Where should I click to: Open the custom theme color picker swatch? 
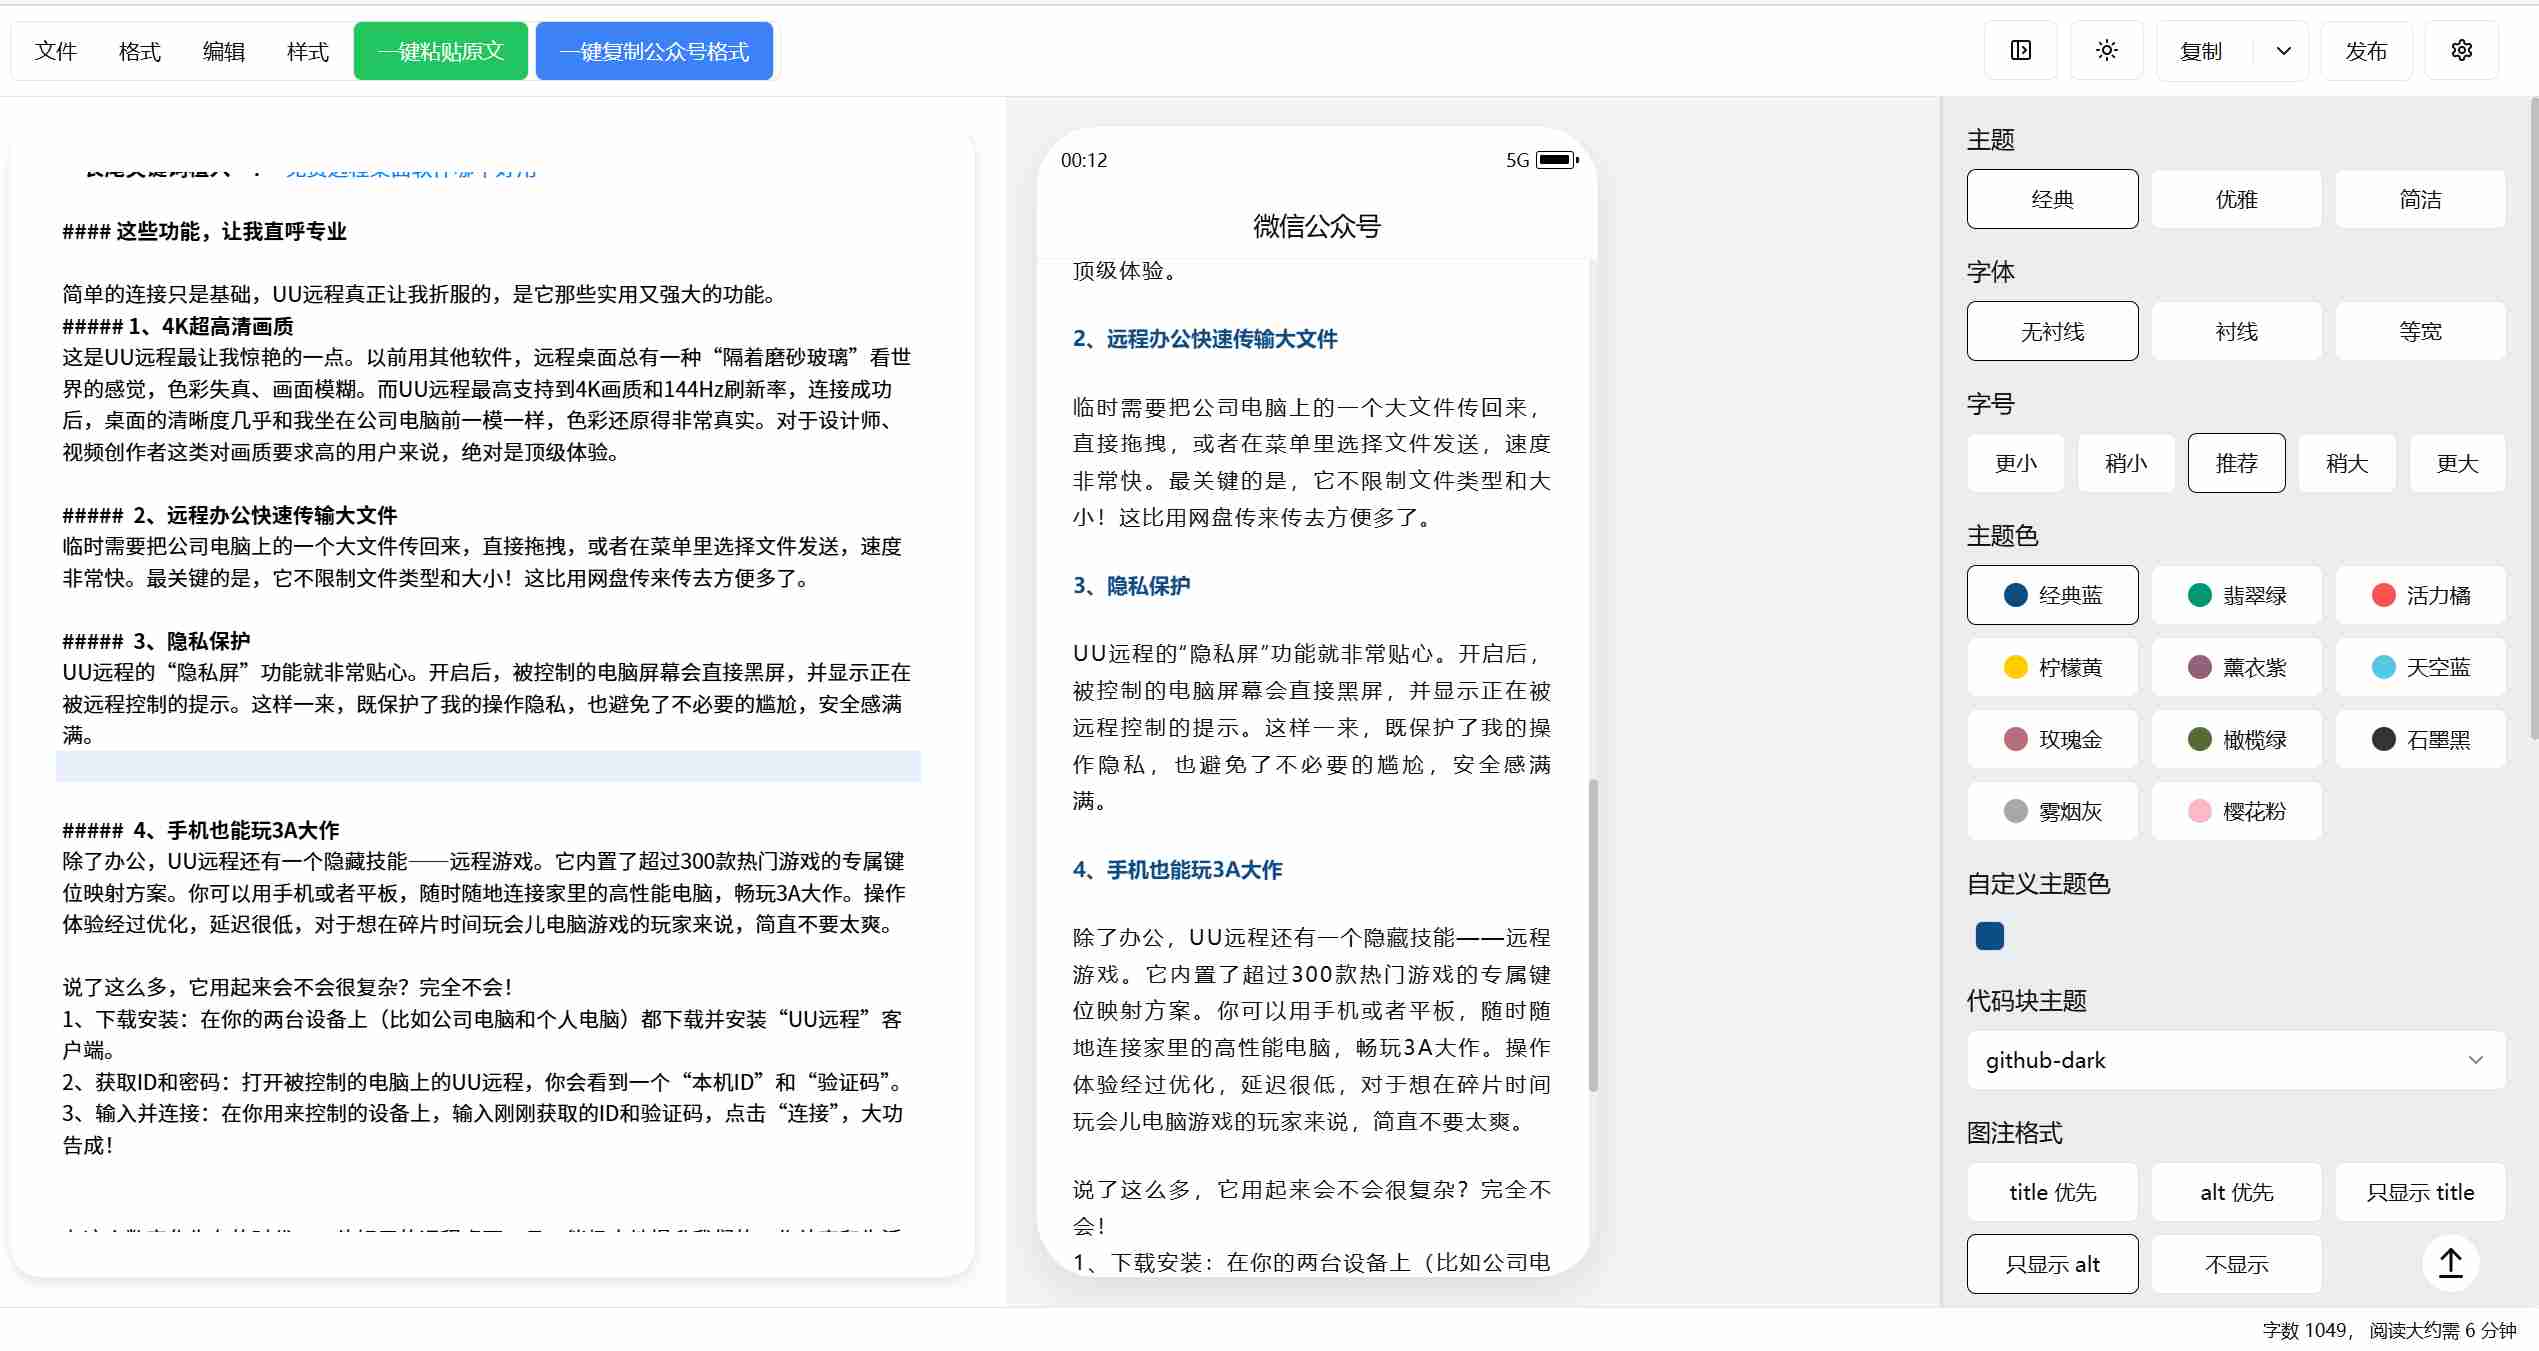click(x=1989, y=936)
